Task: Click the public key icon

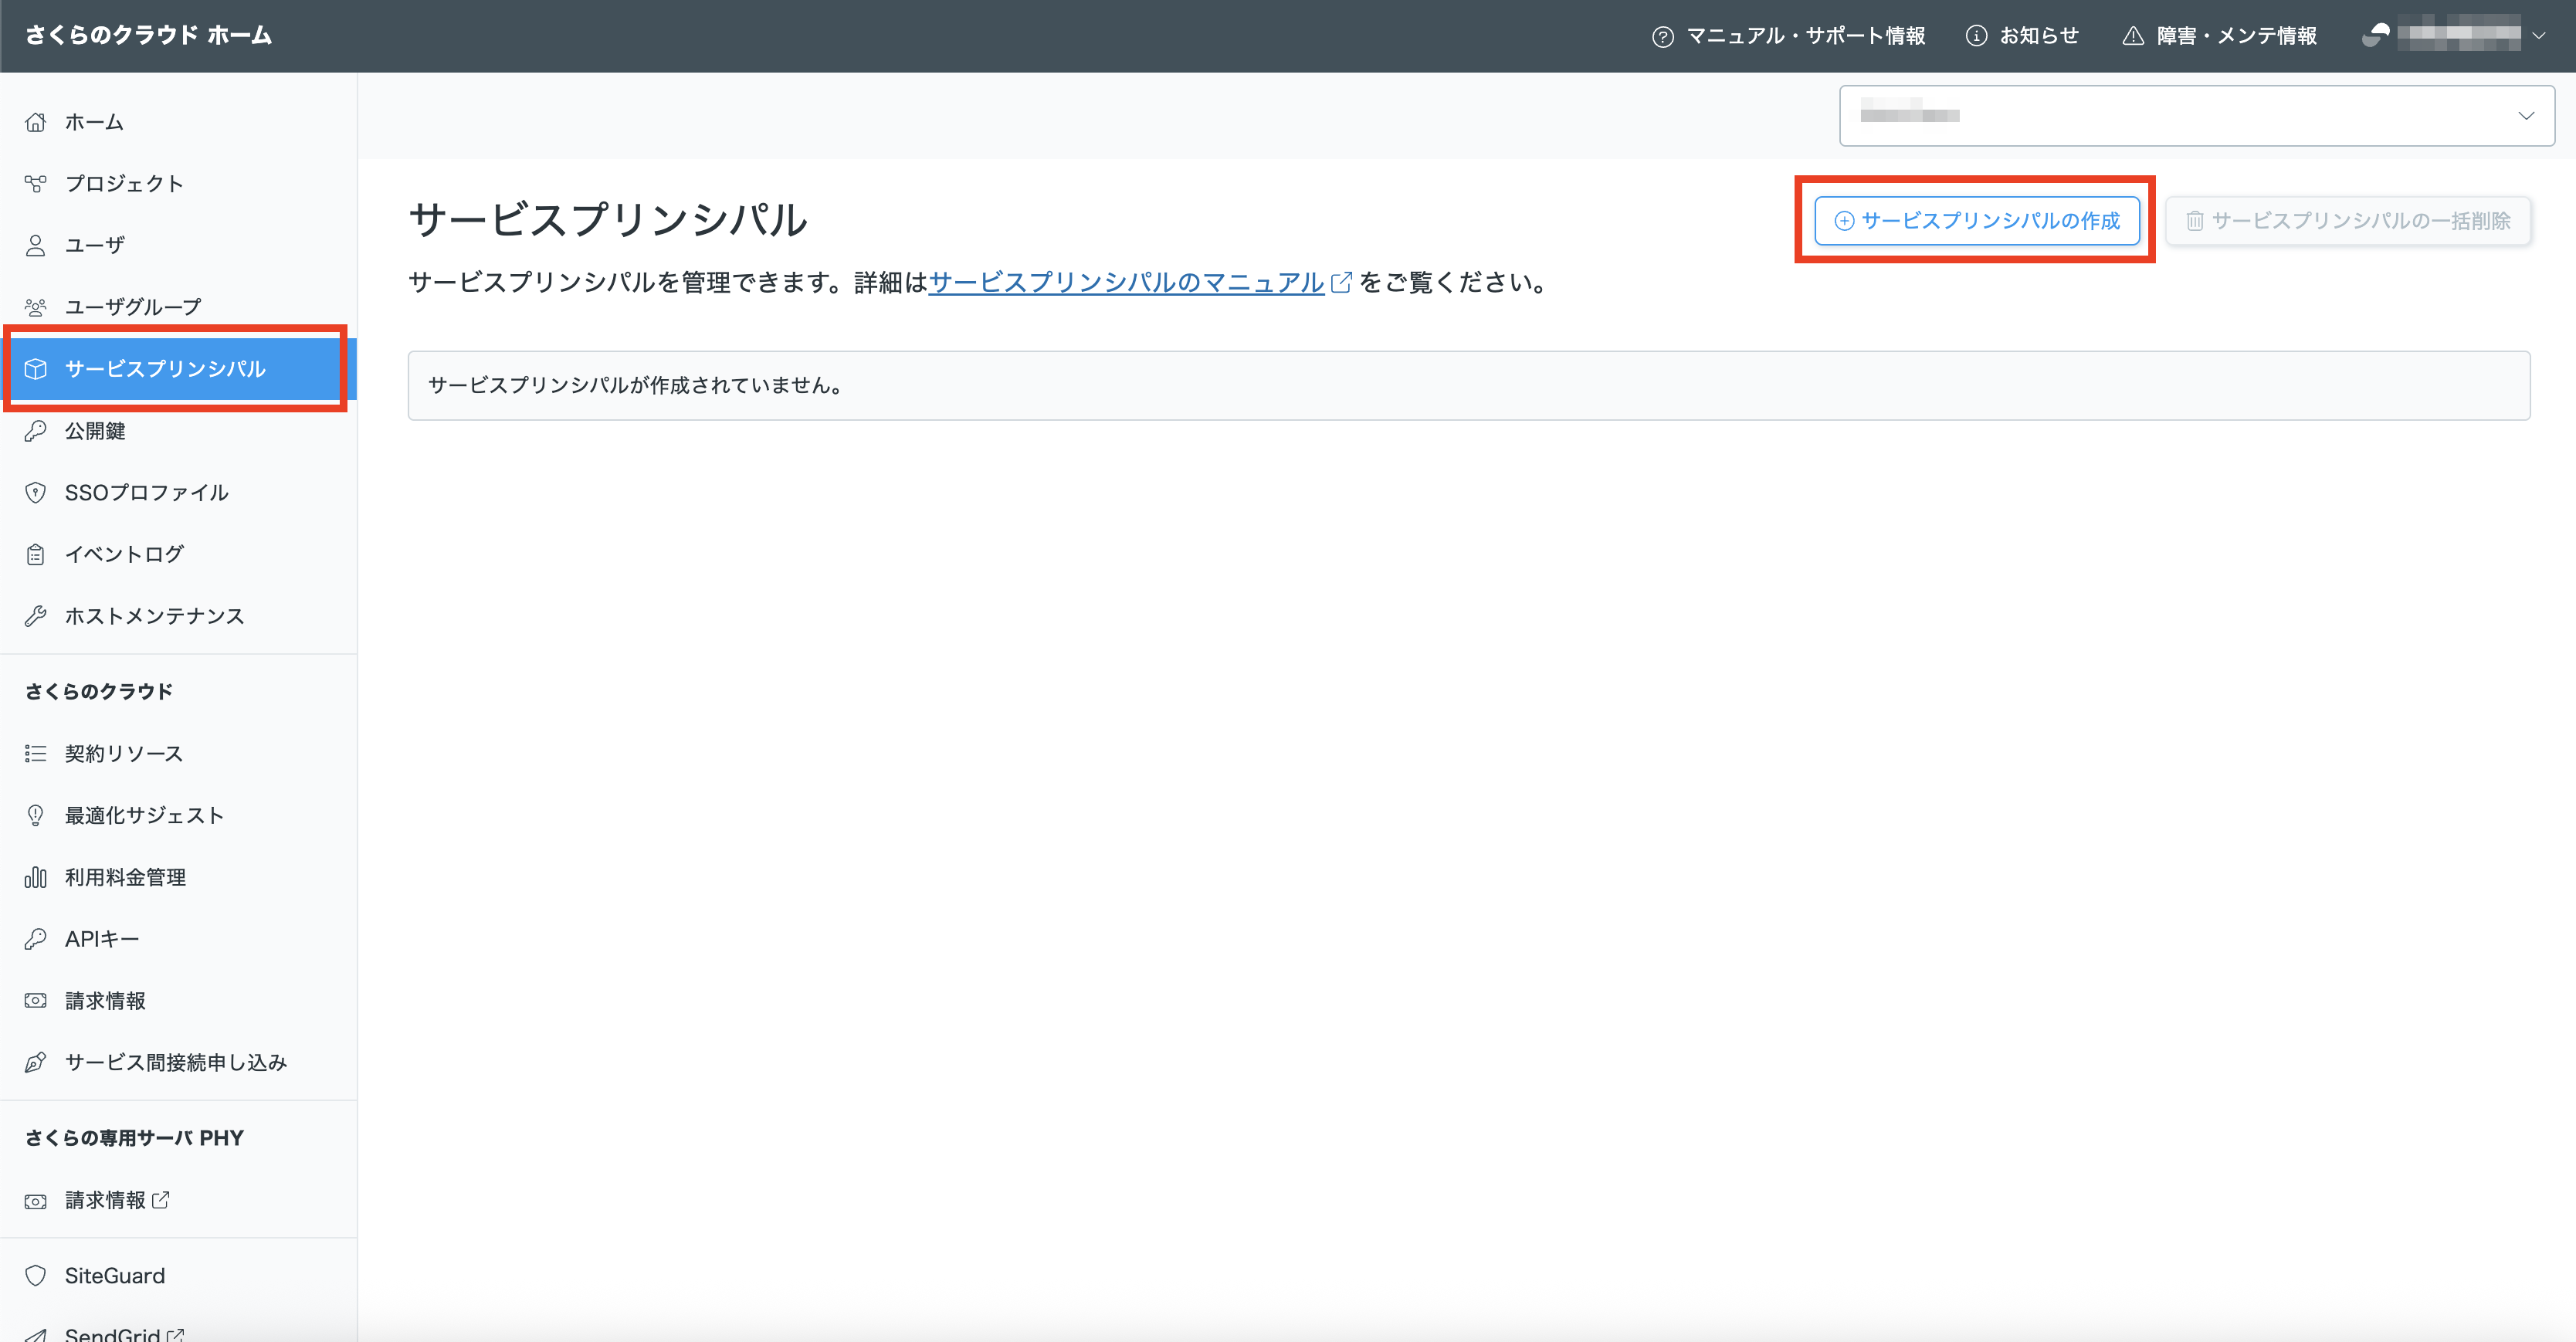Action: (36, 431)
